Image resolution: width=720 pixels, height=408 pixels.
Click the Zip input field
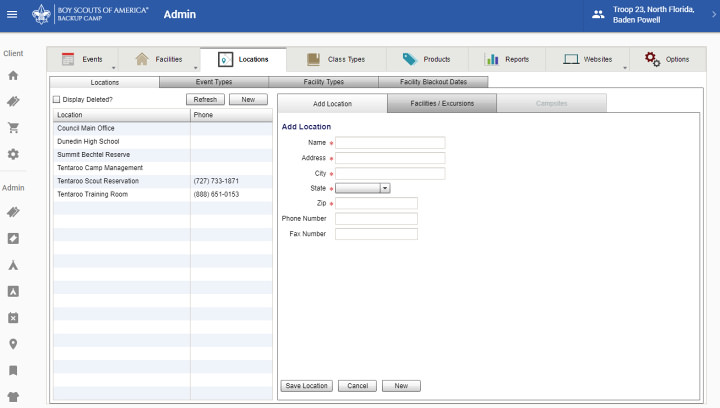pyautogui.click(x=376, y=203)
